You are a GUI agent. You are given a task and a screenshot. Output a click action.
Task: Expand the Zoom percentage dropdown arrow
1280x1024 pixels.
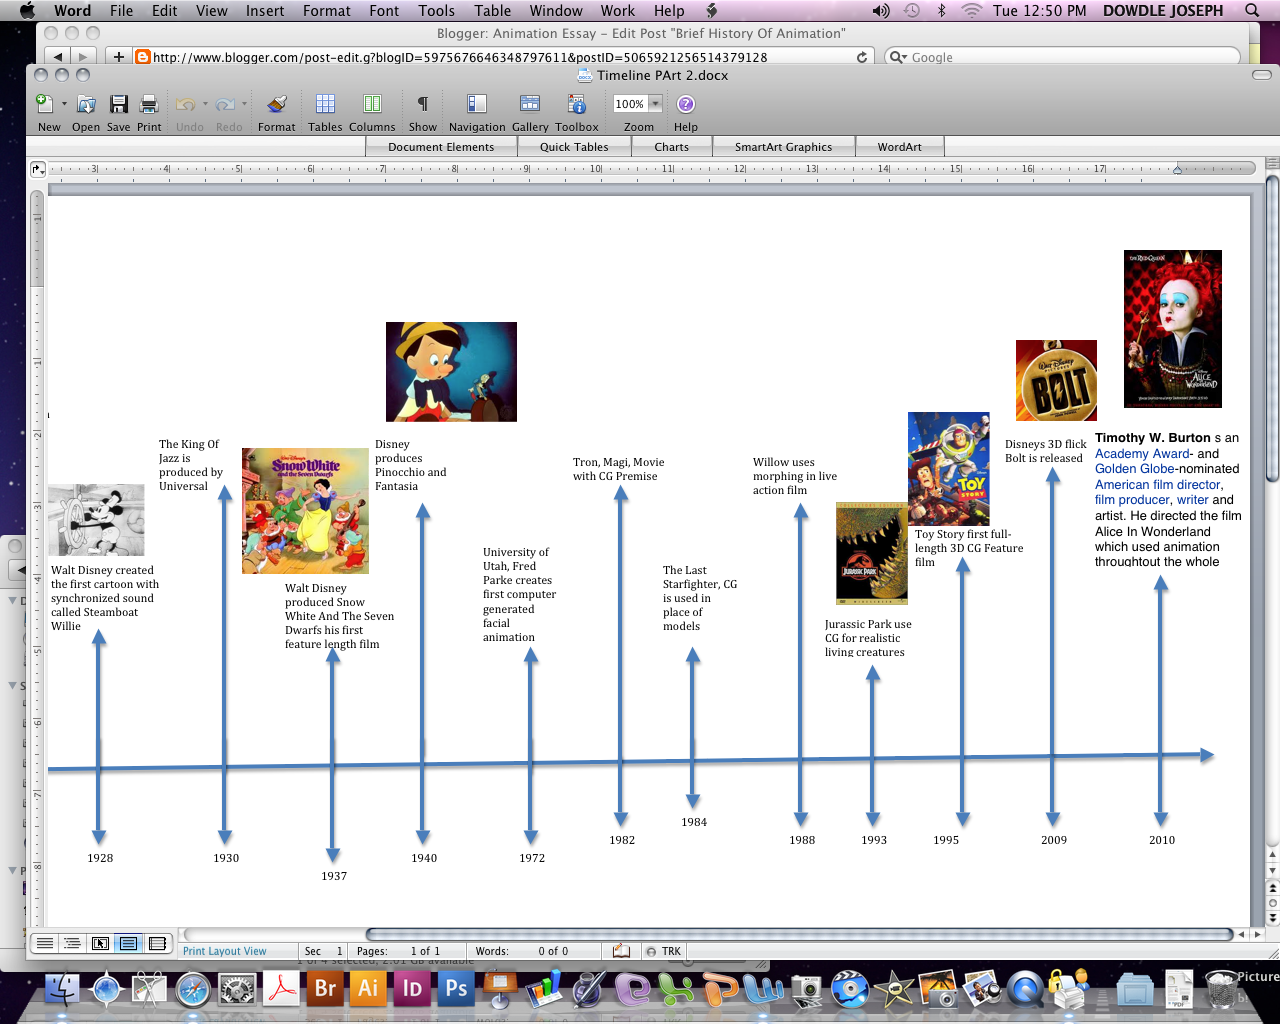[x=655, y=104]
